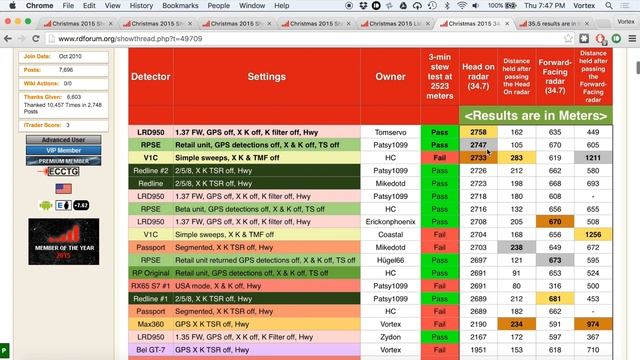Click the 'Results are in Meters' green banner
This screenshot has height=360, width=640.
point(536,116)
